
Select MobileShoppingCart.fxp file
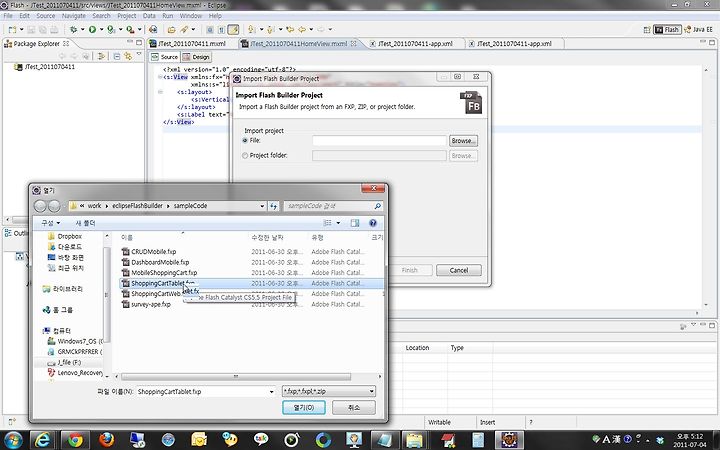pos(164,273)
